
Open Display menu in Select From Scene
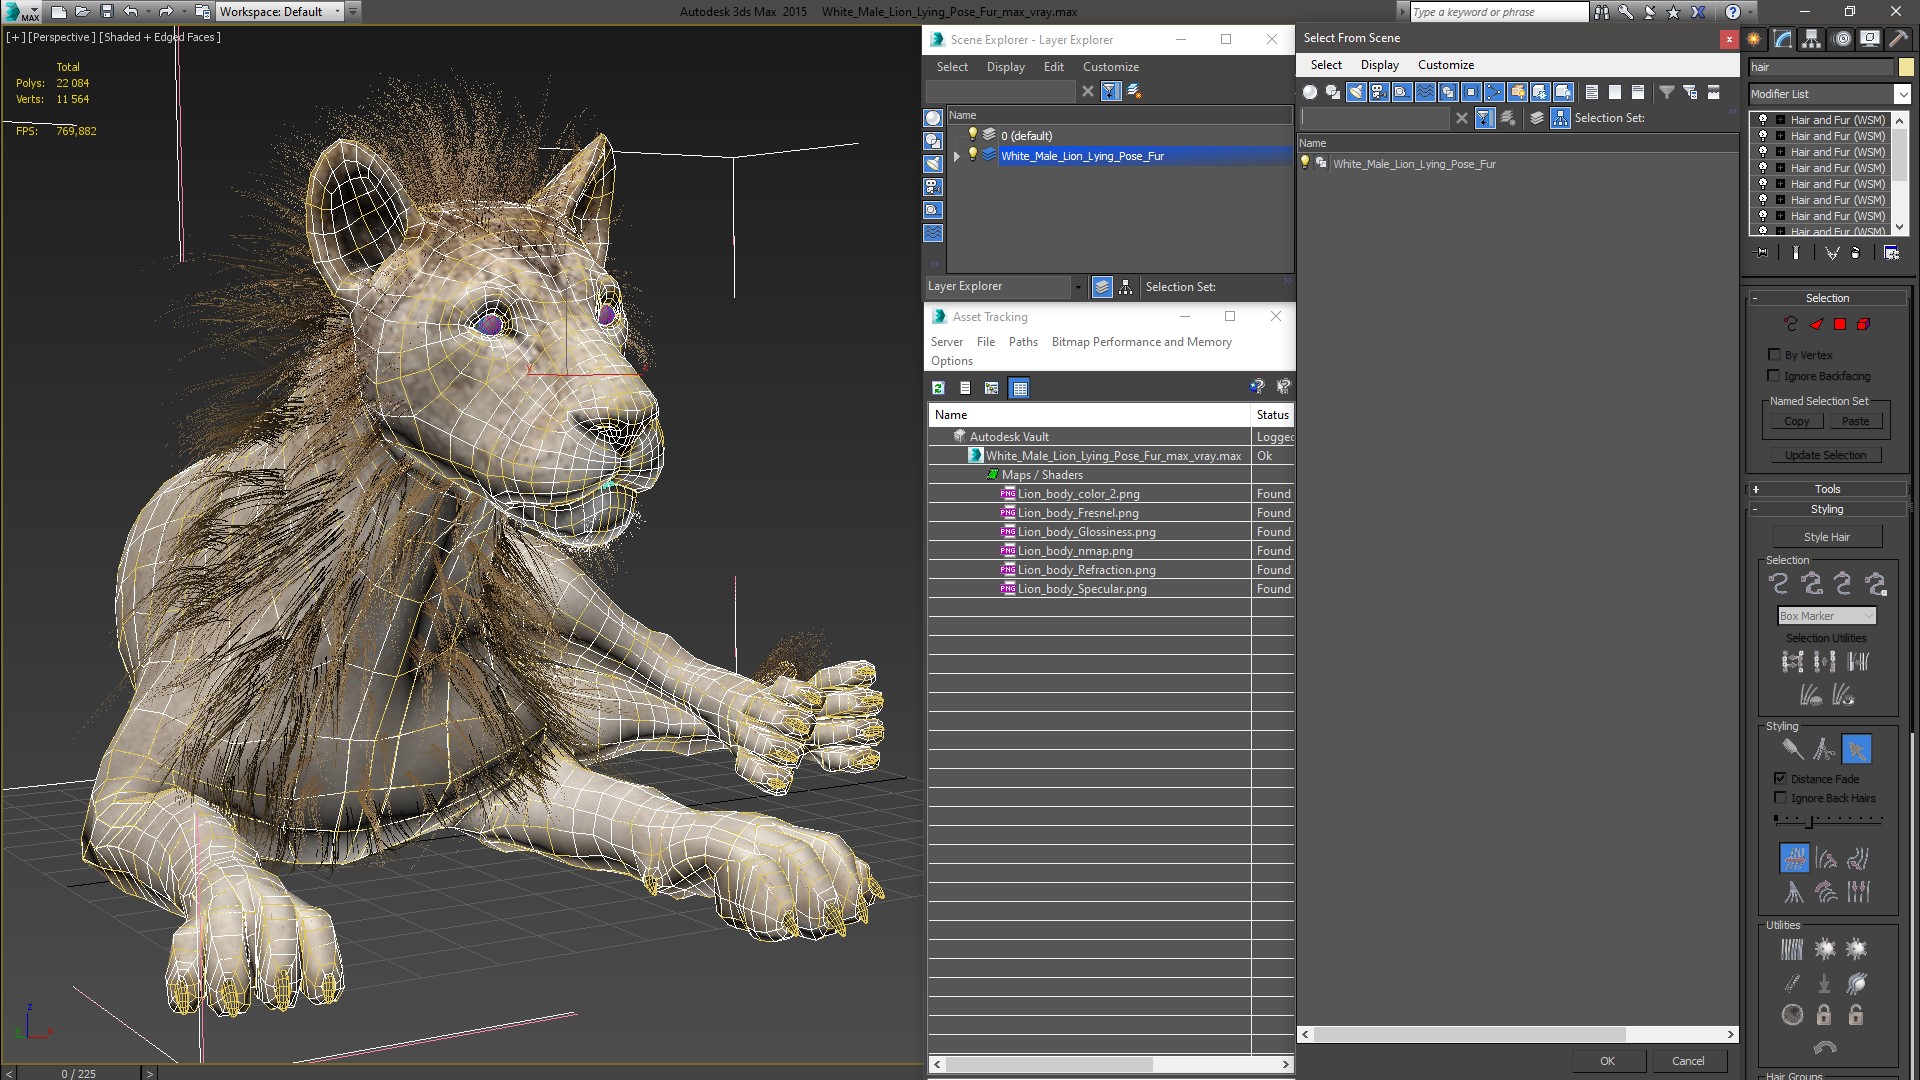click(x=1379, y=65)
